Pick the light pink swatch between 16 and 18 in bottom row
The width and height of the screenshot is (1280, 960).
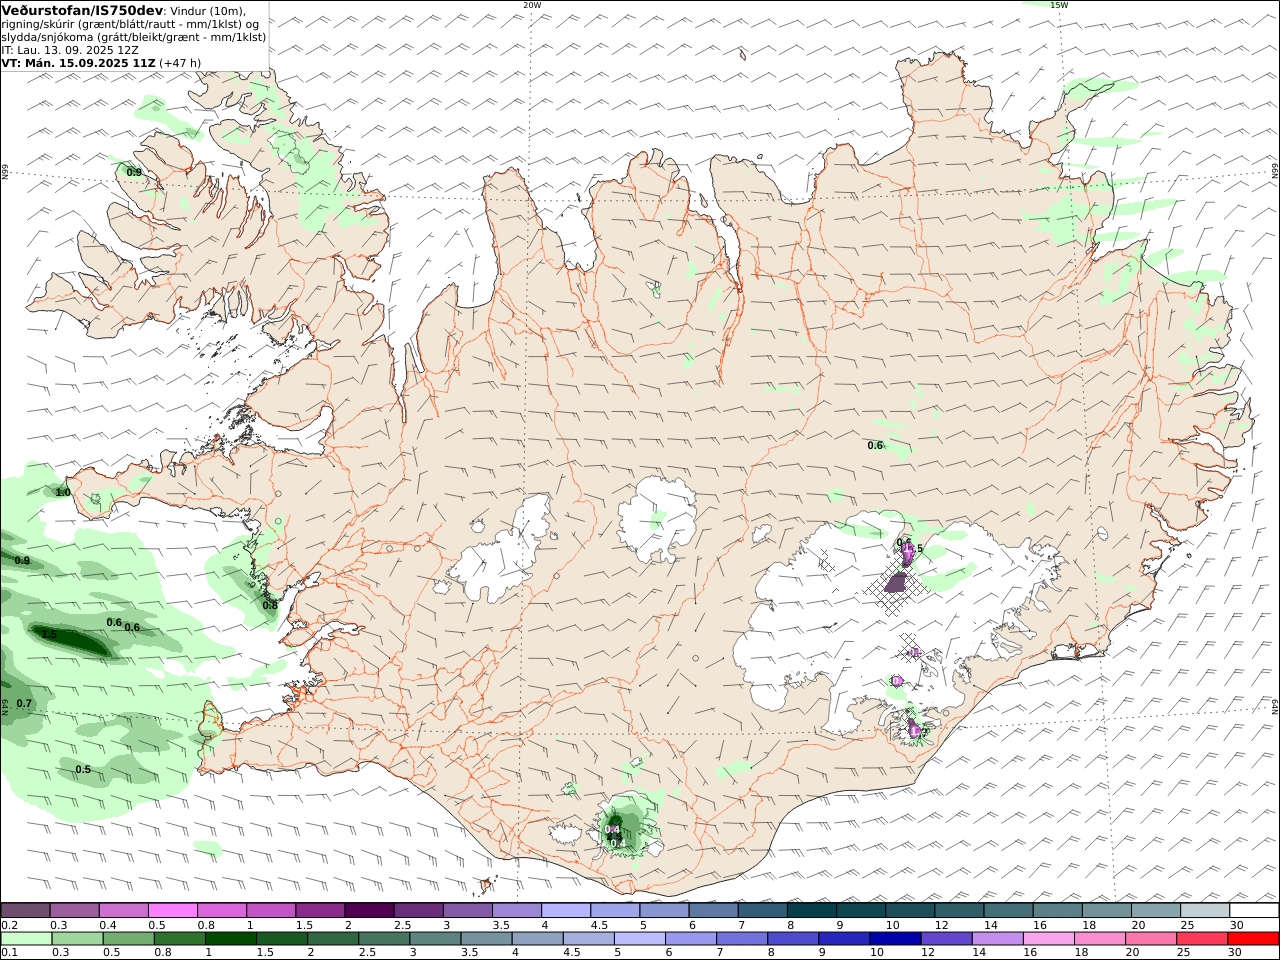pos(1048,939)
